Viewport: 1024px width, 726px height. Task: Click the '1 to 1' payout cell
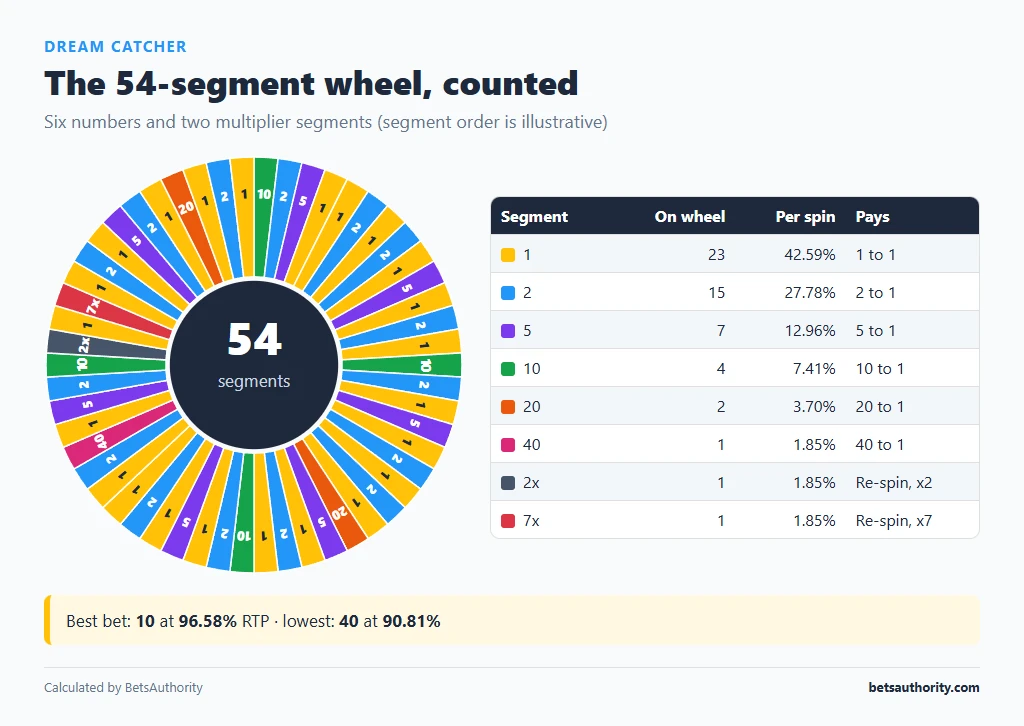tap(875, 255)
